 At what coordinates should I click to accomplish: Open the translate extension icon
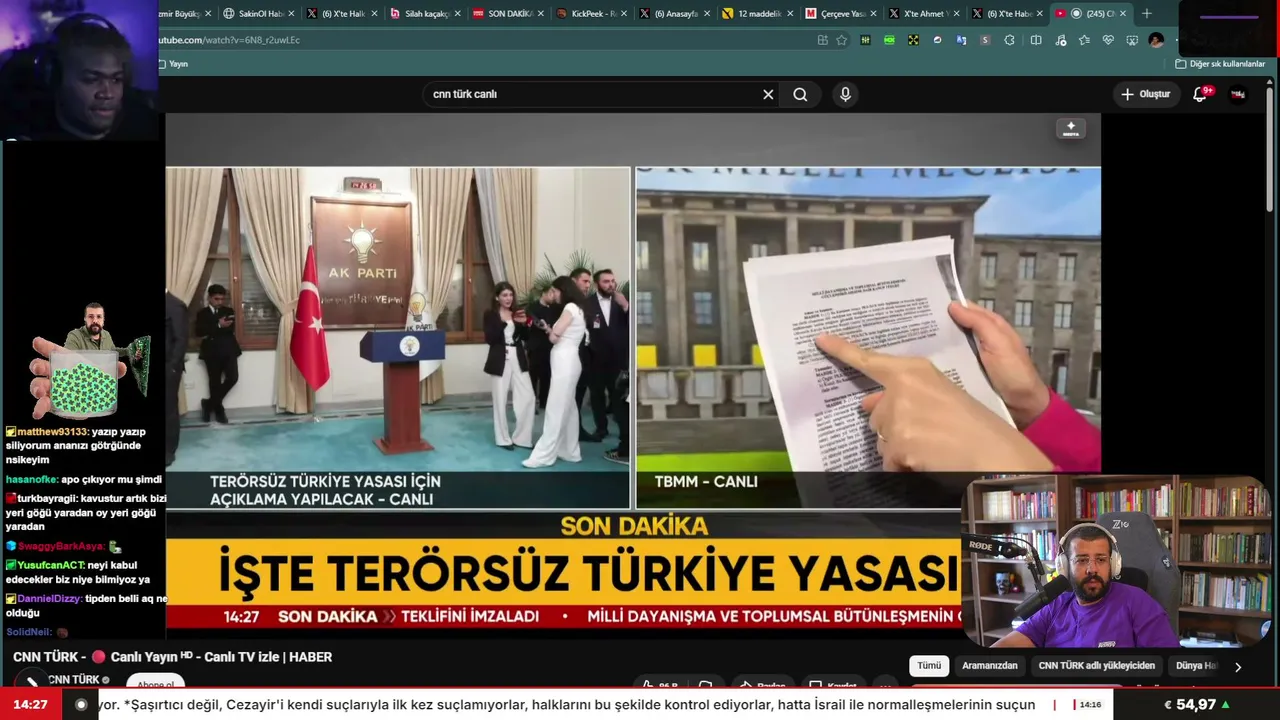tap(961, 40)
